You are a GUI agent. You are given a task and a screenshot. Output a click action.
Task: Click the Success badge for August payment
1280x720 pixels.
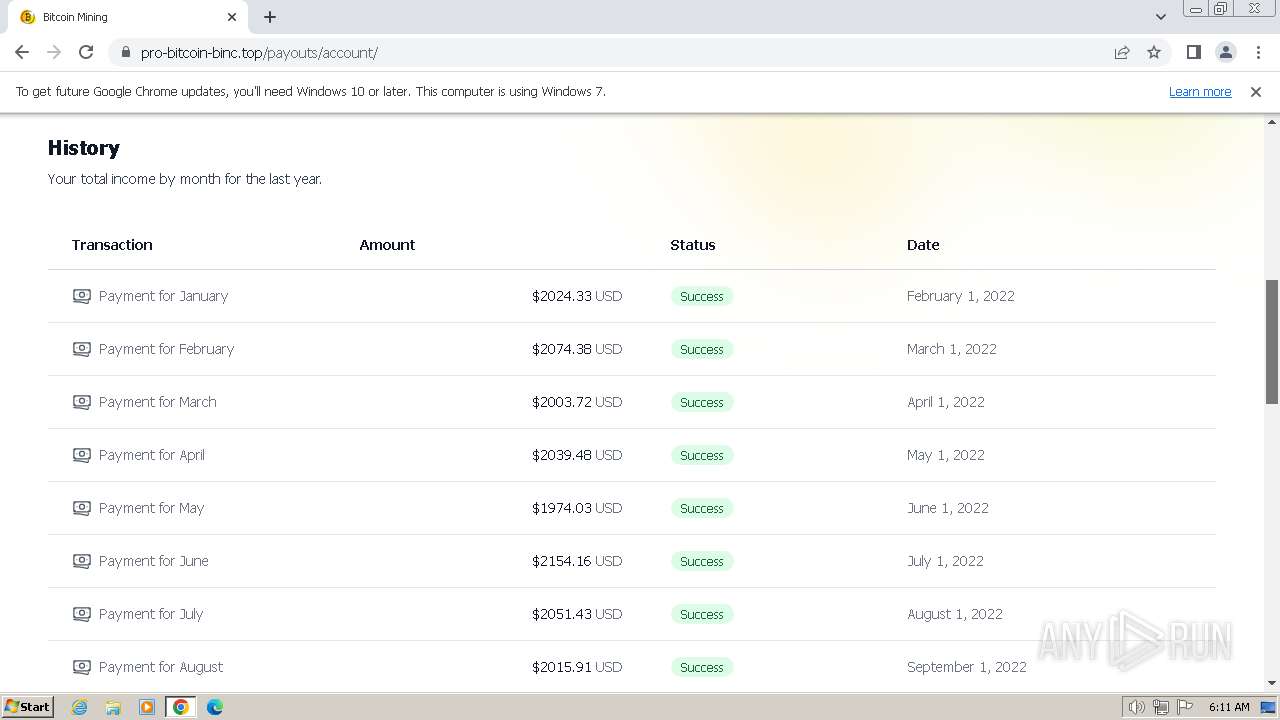pos(702,667)
